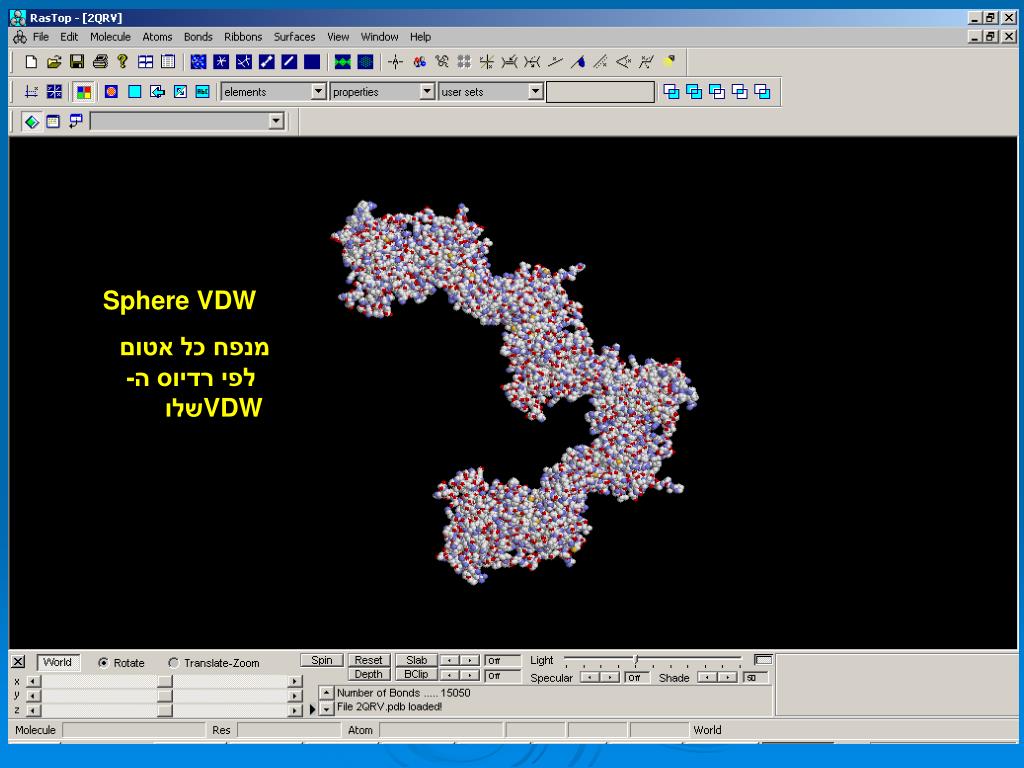Click the yellow question mark help icon
This screenshot has height=768, width=1024.
(x=122, y=62)
